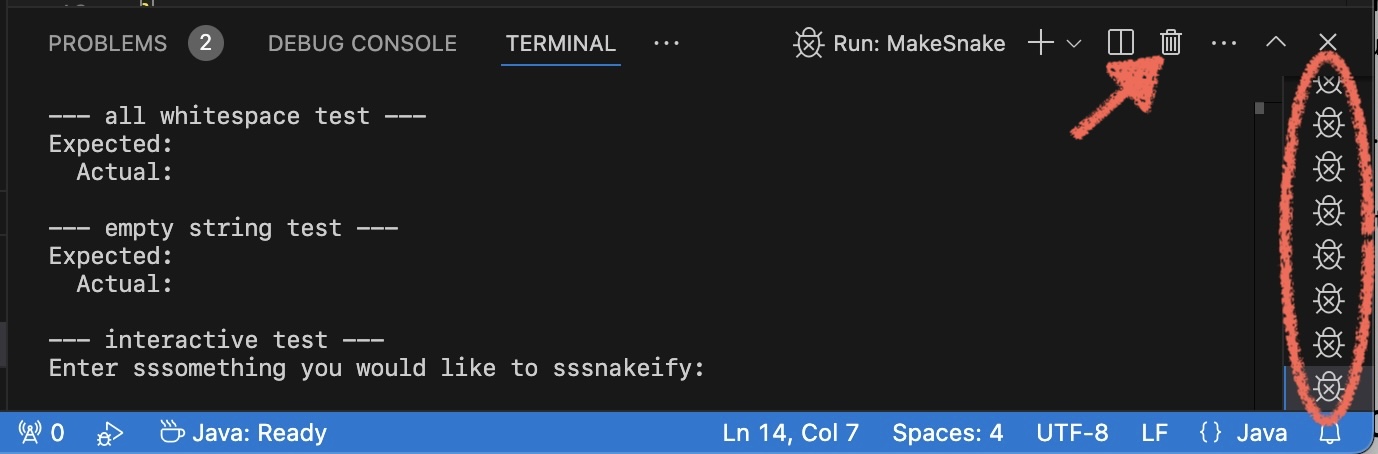The image size is (1378, 454).
Task: Click the Java: Ready status item
Action: tap(243, 433)
